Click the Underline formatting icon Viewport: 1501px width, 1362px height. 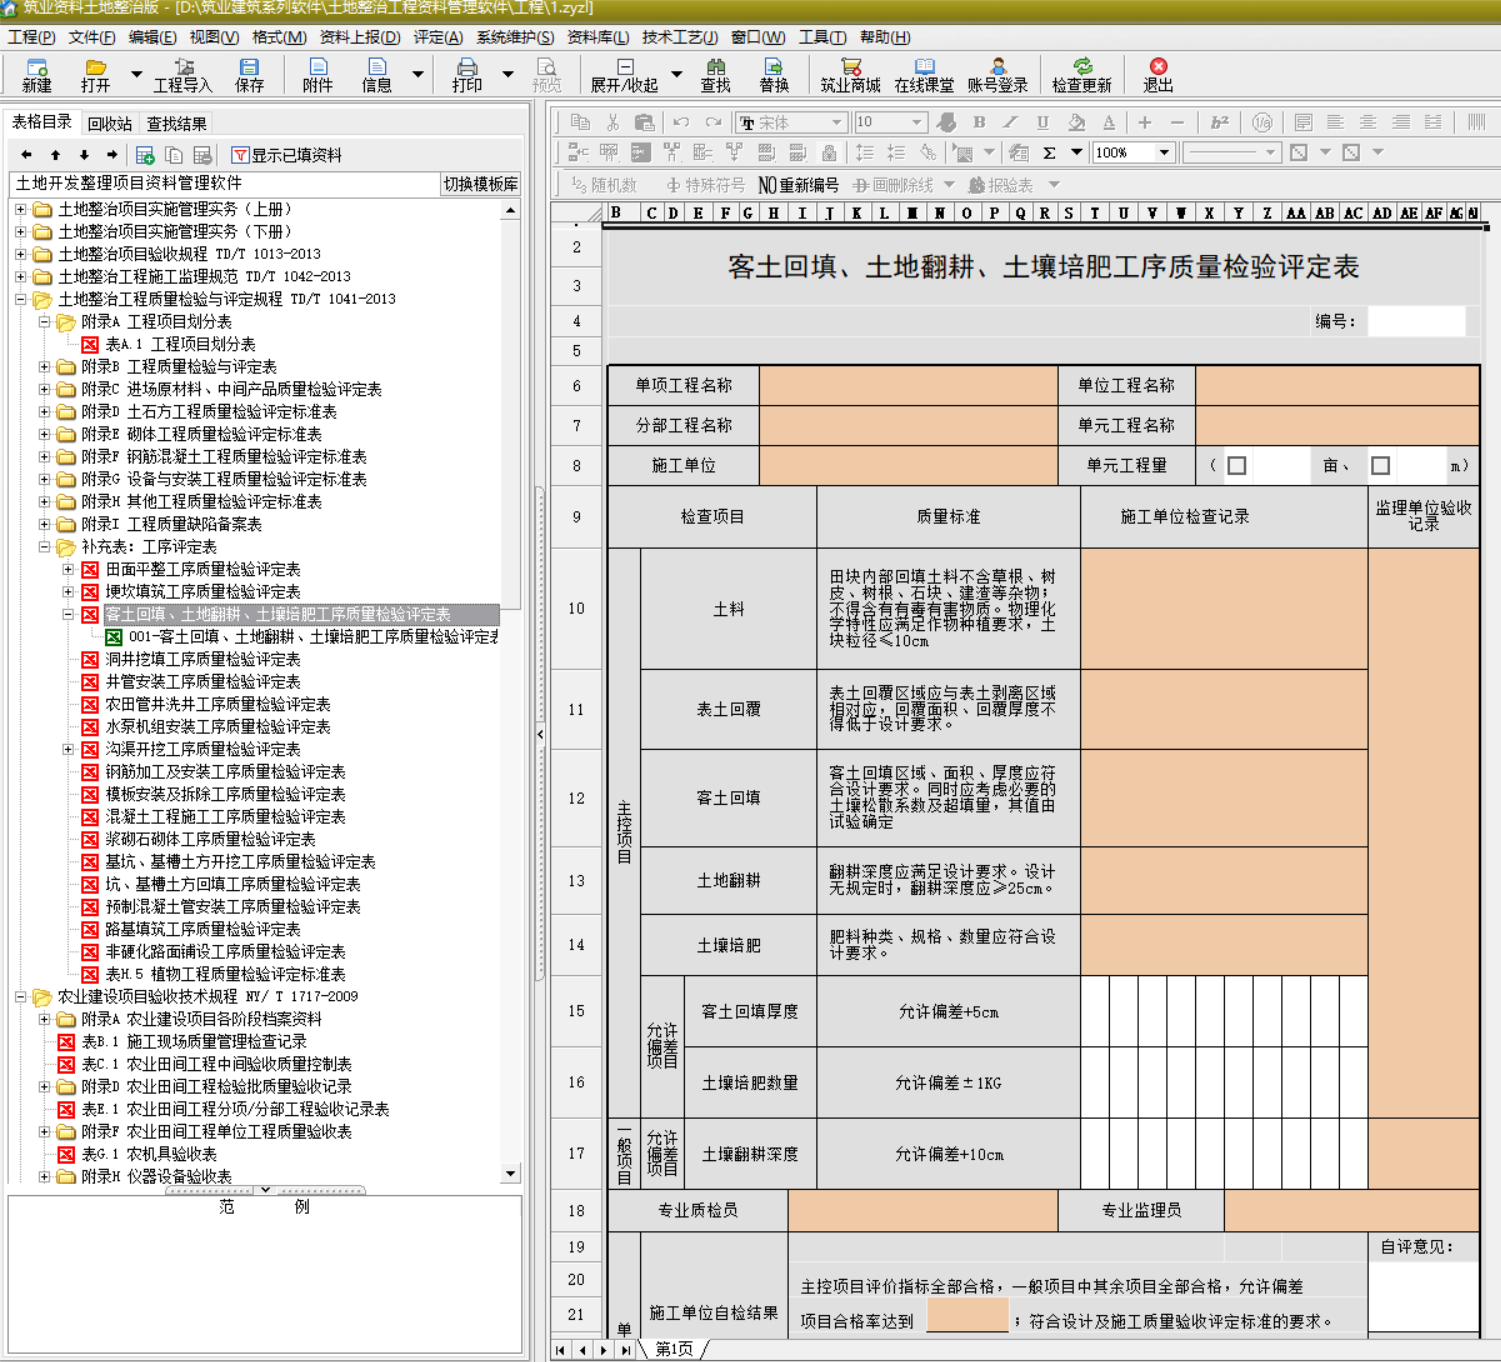(x=1043, y=122)
